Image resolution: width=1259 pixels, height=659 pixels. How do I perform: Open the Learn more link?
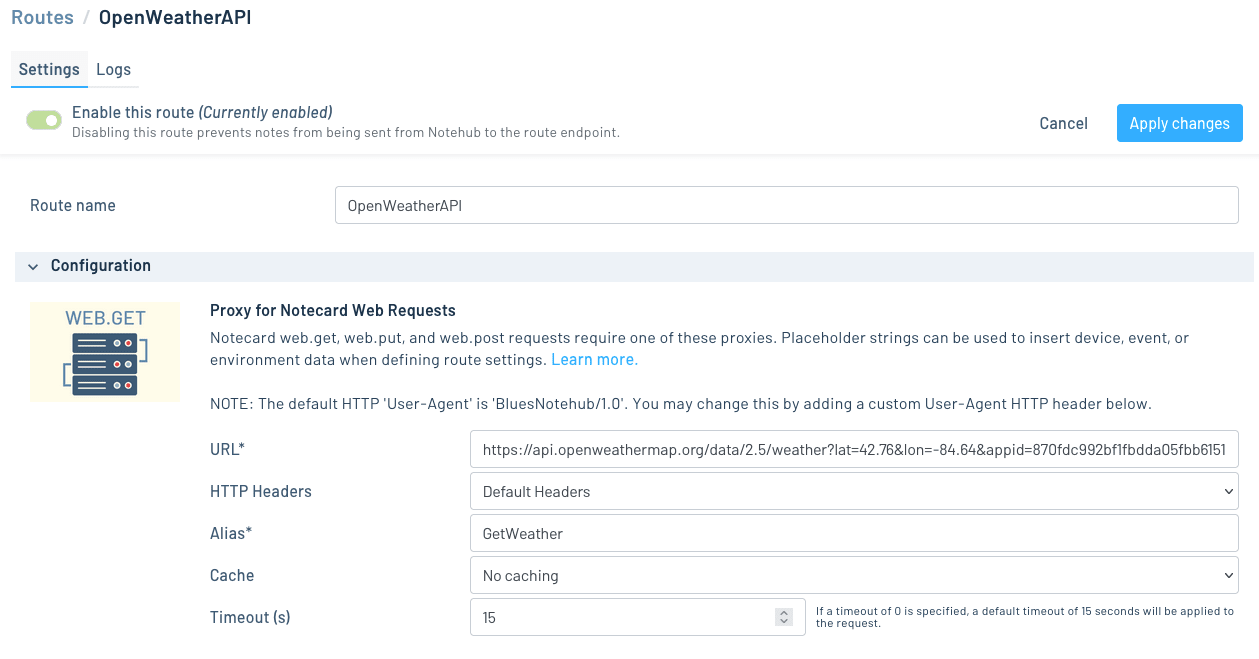click(x=594, y=359)
